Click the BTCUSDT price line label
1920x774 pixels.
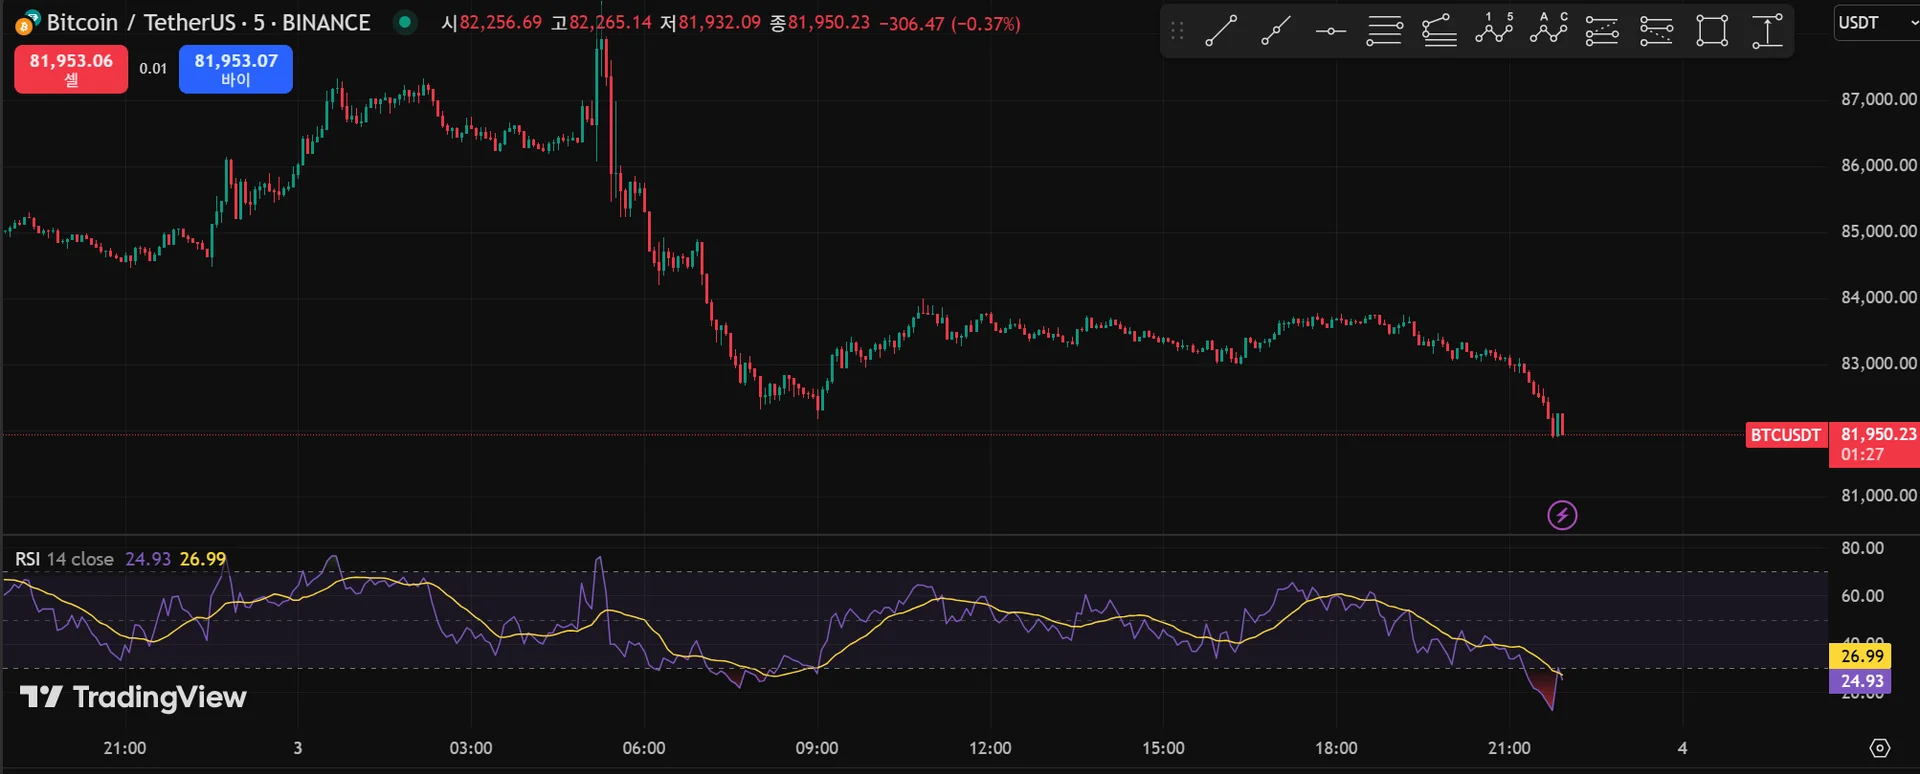click(1786, 435)
